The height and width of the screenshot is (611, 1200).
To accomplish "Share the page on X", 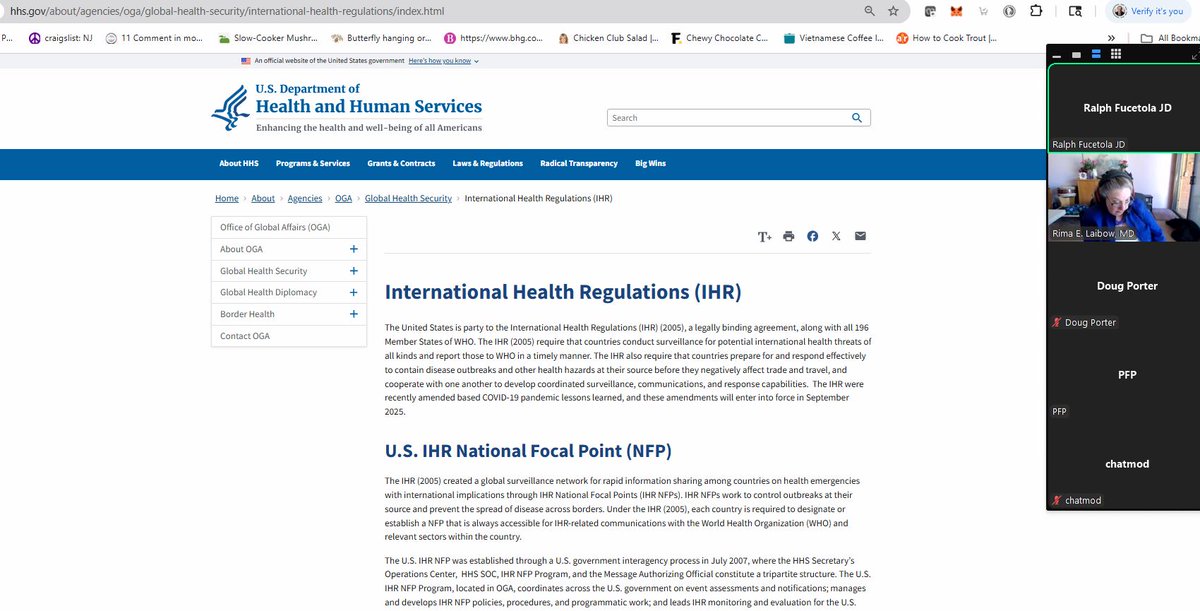I will 836,236.
